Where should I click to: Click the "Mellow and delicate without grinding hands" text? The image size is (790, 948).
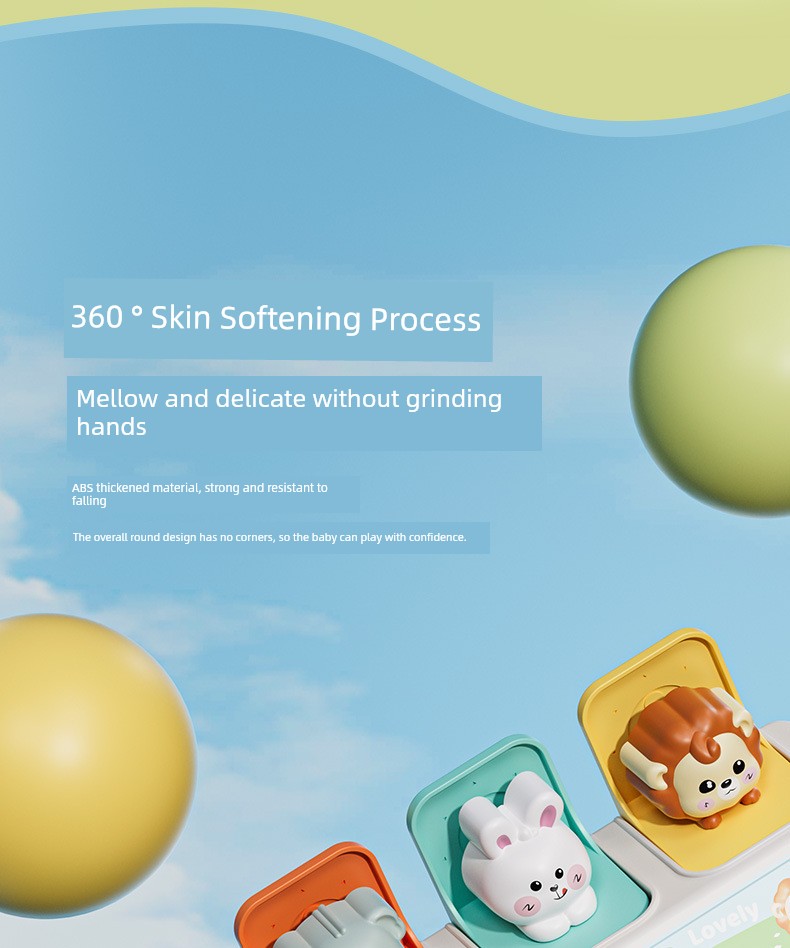[x=289, y=412]
